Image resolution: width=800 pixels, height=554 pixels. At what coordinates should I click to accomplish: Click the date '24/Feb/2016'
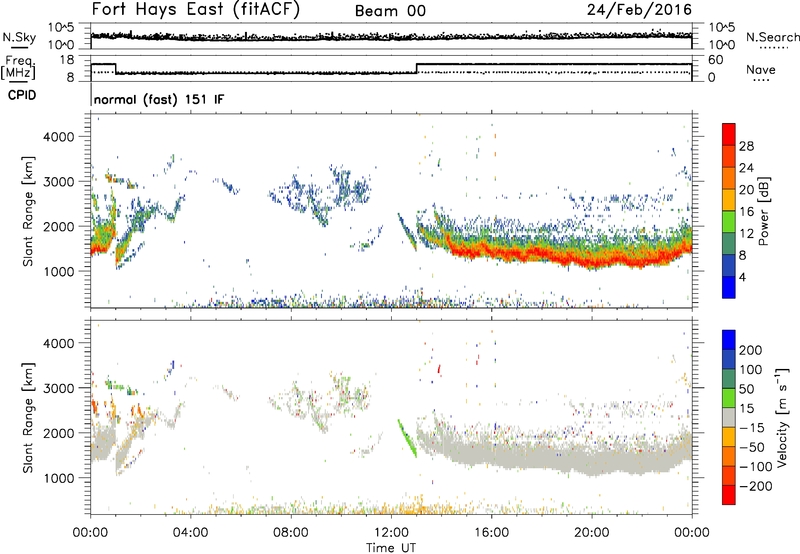point(640,9)
